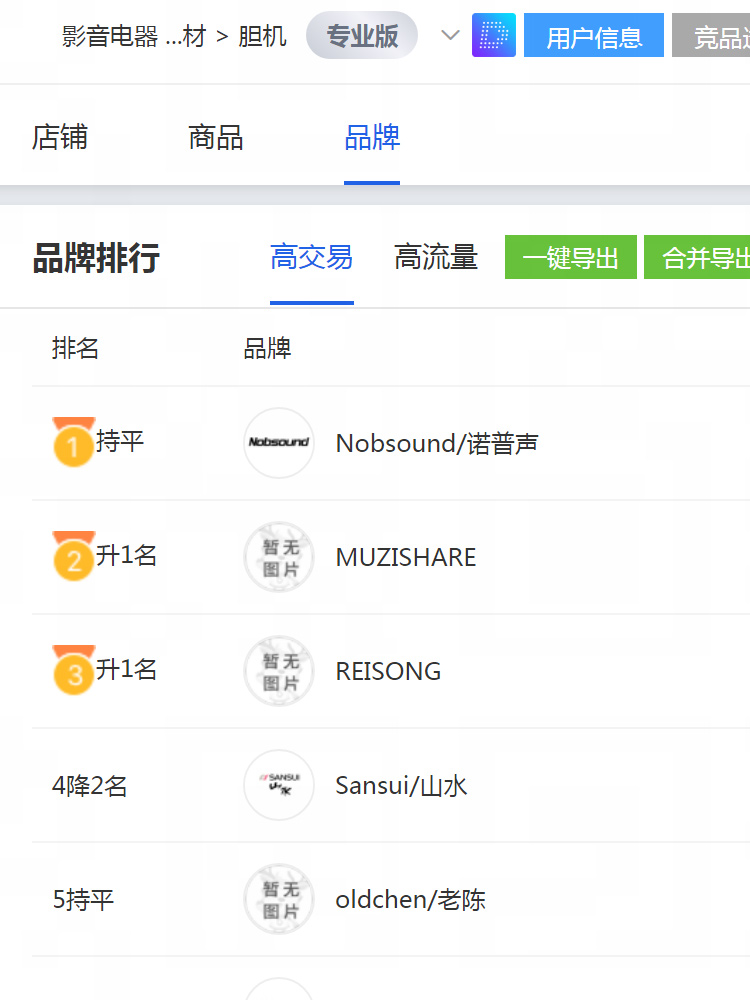Switch to the 品牌 tab
The image size is (750, 1000).
coord(372,137)
